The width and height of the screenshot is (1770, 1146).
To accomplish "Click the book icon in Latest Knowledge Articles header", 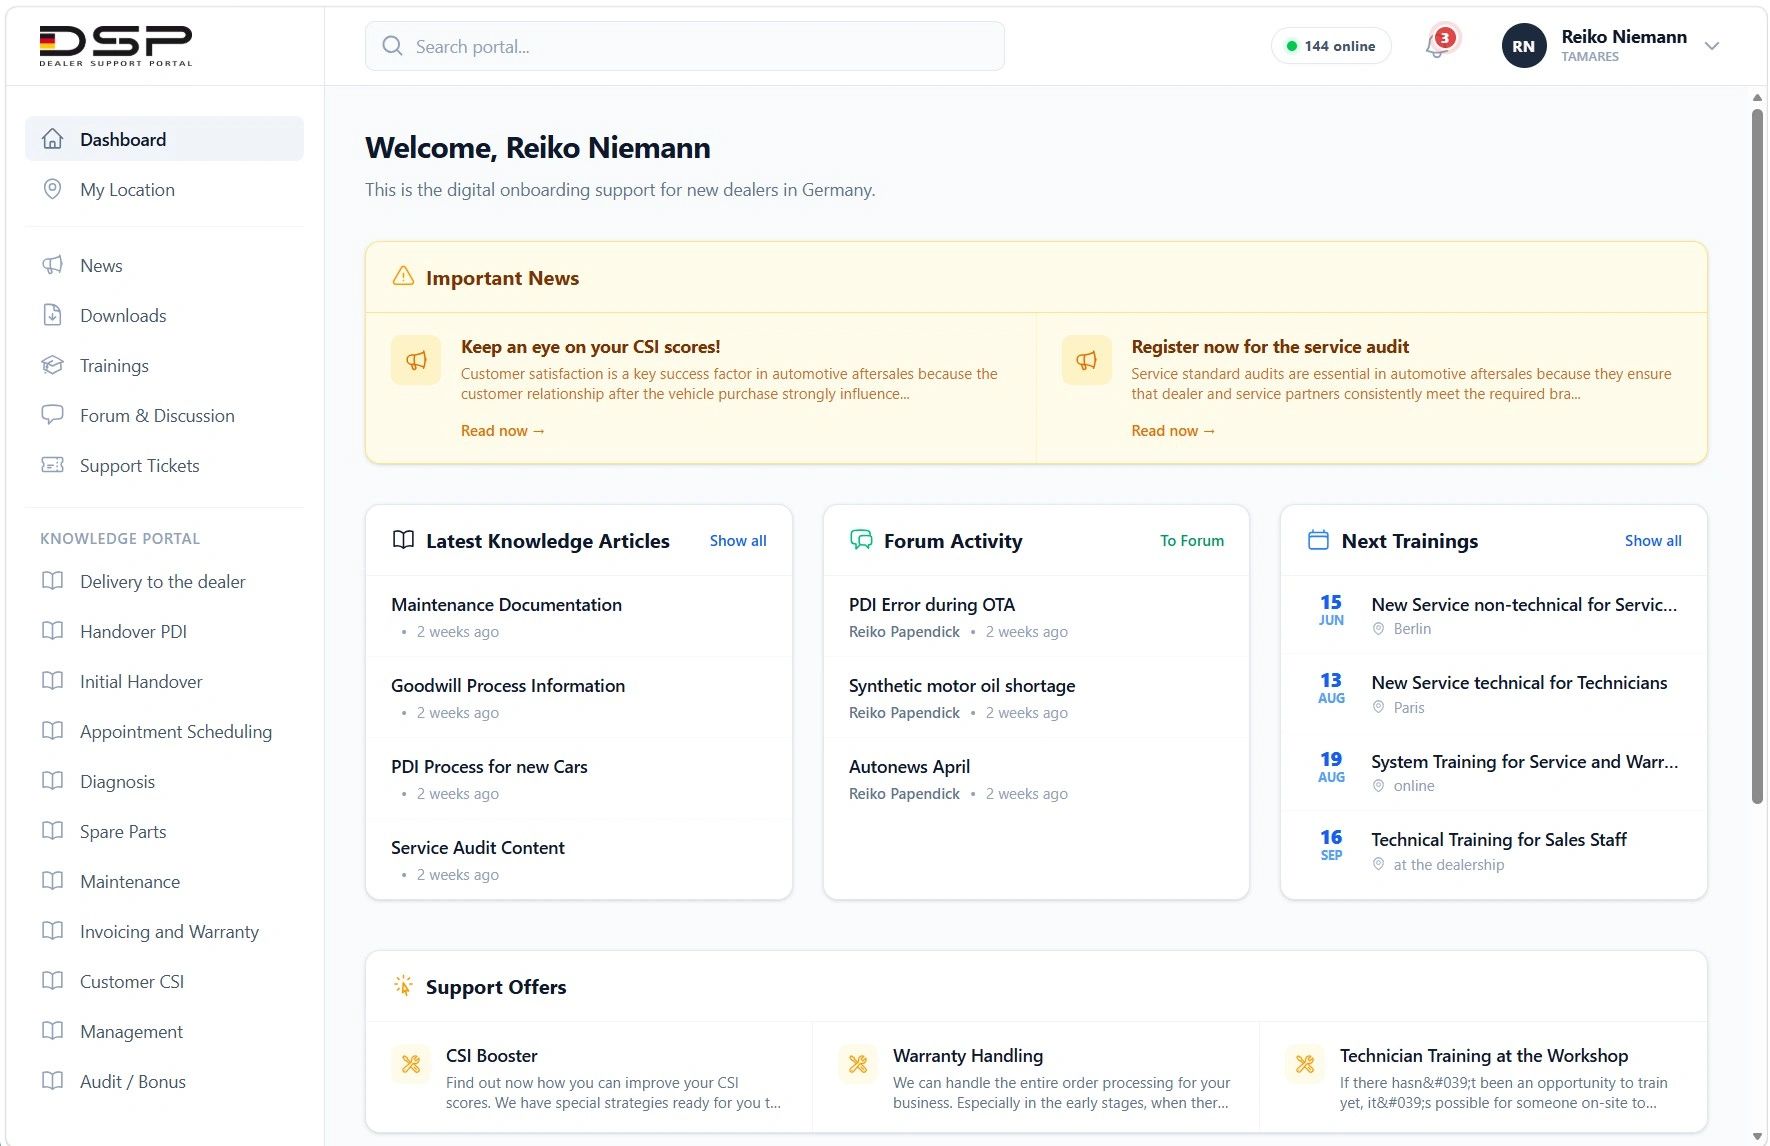I will pyautogui.click(x=403, y=540).
